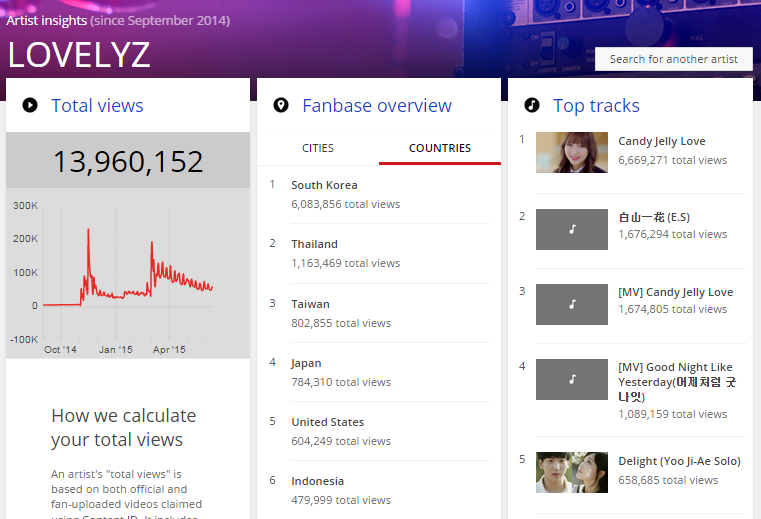
Task: Click 479,999 total views under Indonesia
Action: [341, 500]
